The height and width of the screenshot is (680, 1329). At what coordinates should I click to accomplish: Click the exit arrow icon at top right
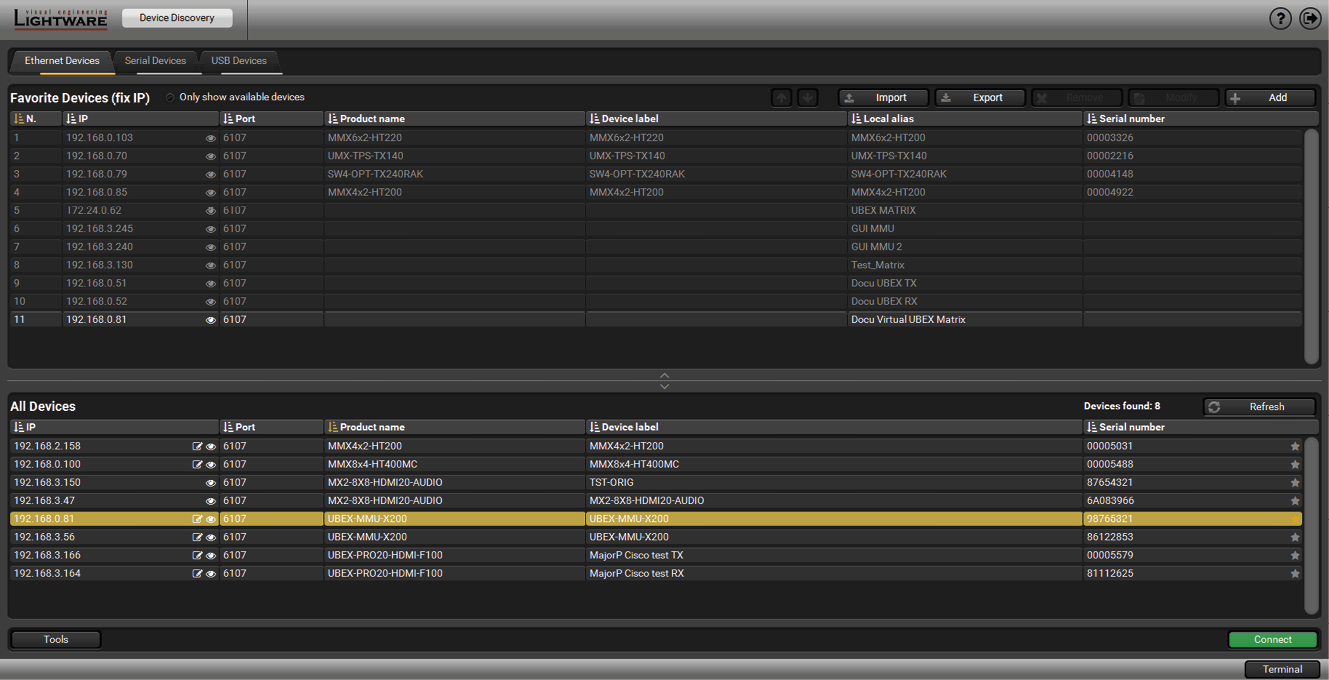[x=1310, y=18]
